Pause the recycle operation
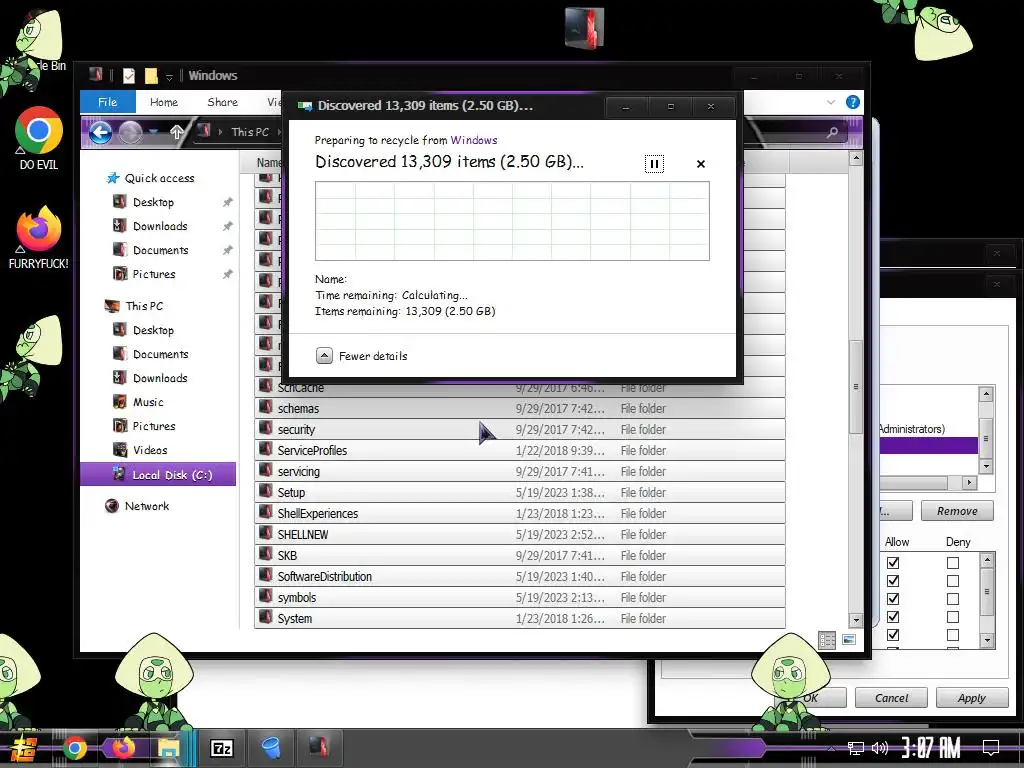 pyautogui.click(x=654, y=163)
